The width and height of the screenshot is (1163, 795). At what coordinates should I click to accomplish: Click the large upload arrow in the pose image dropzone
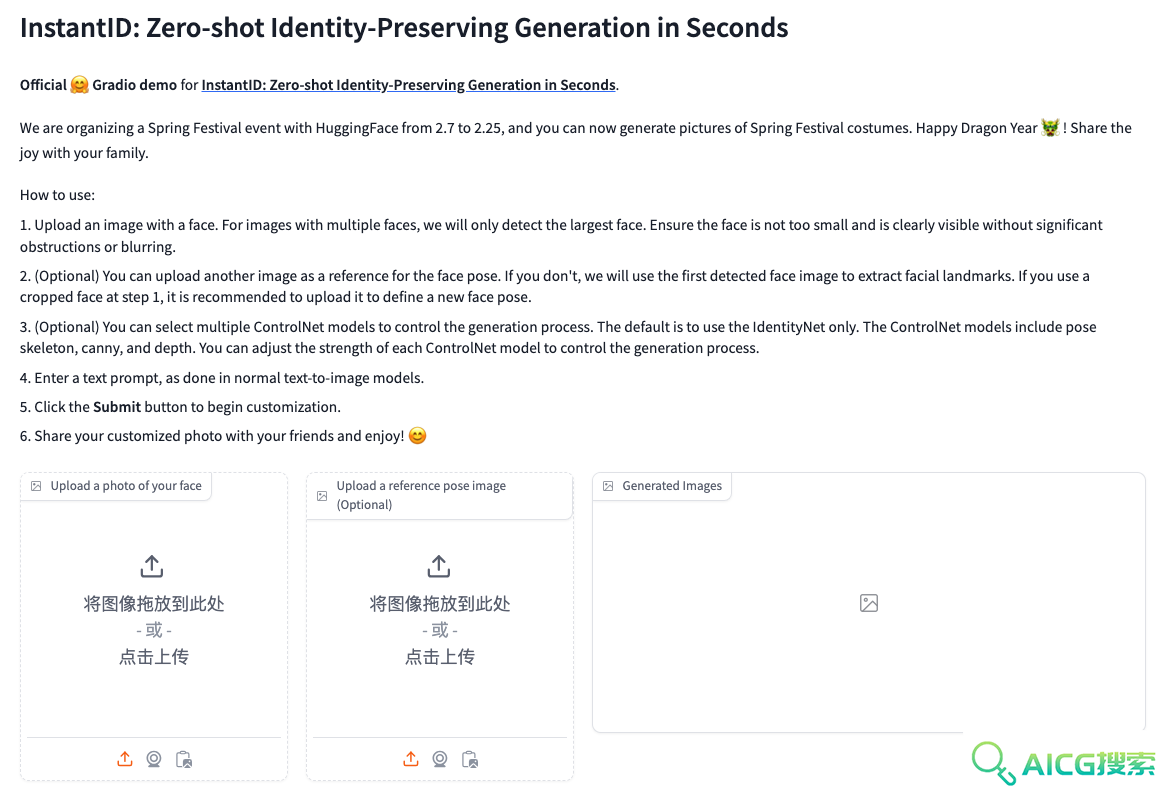coord(438,566)
